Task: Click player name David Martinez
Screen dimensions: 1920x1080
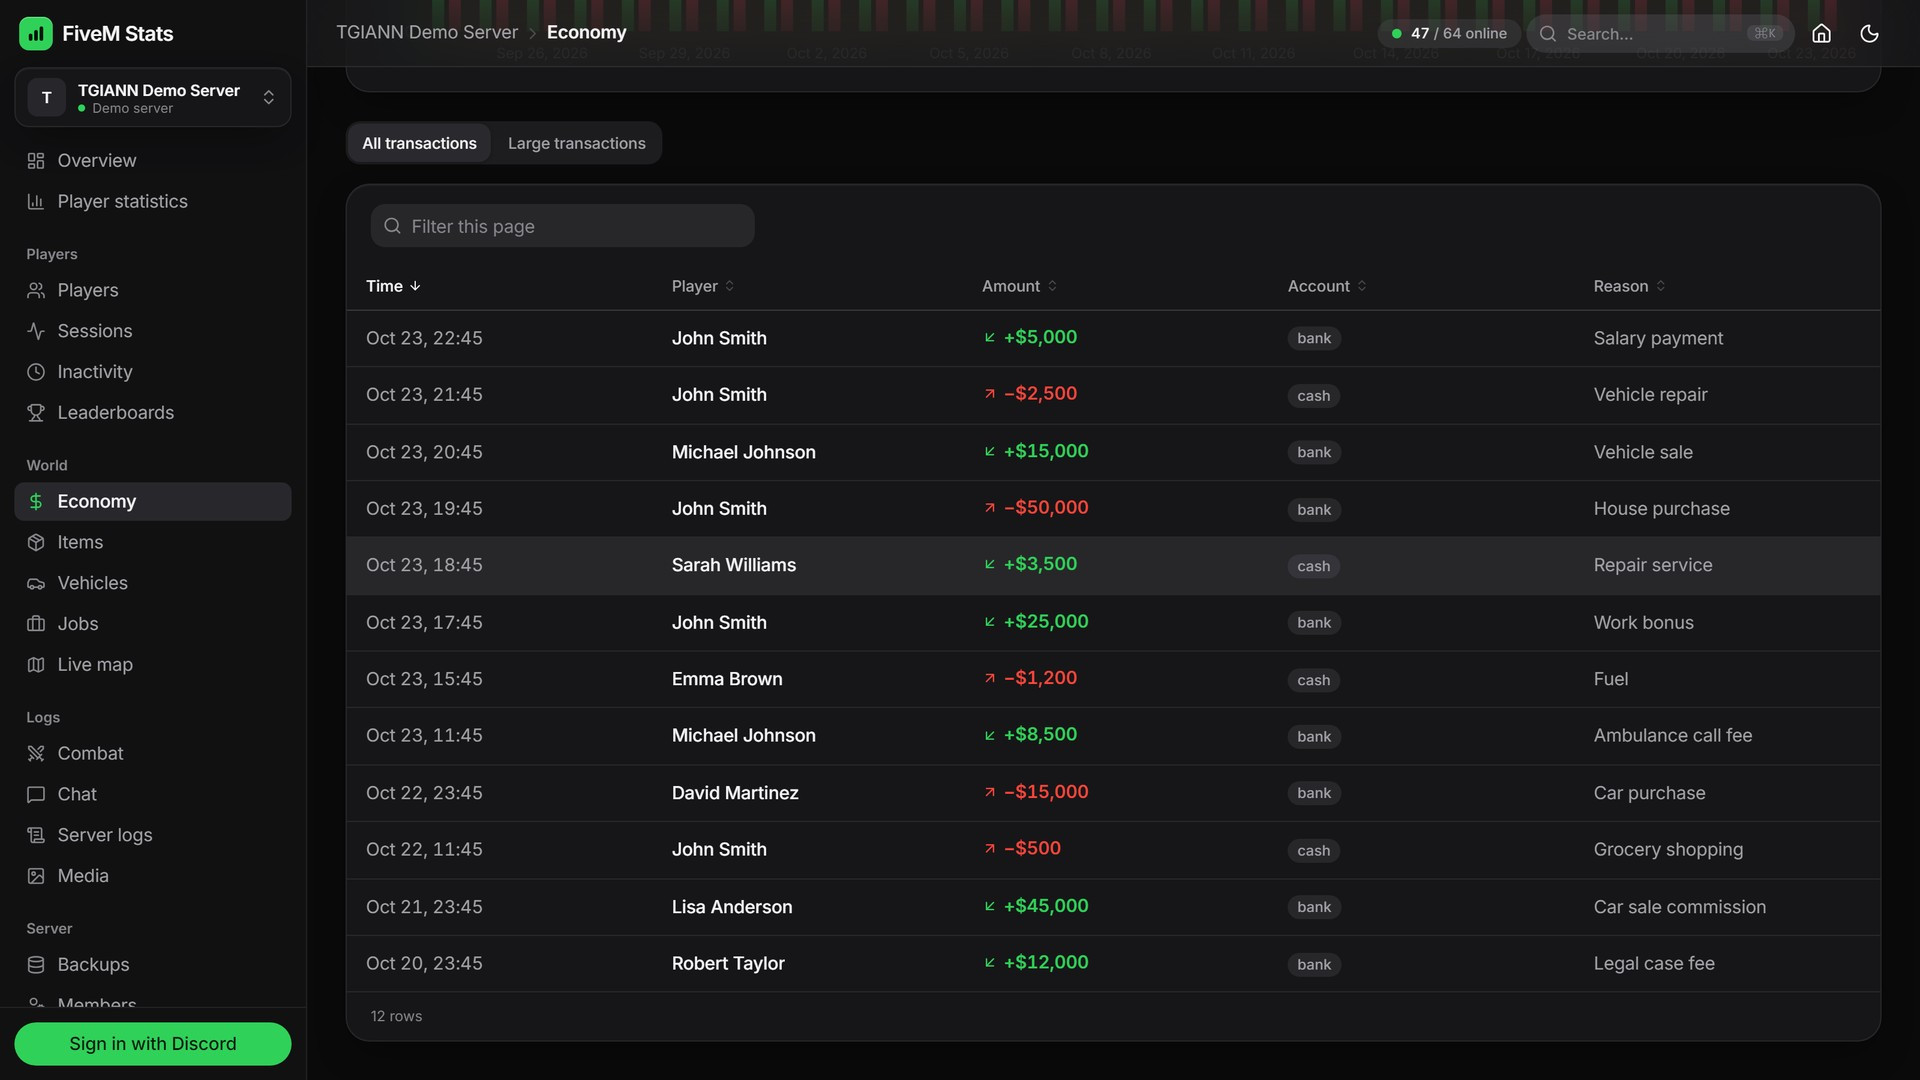Action: [x=735, y=793]
